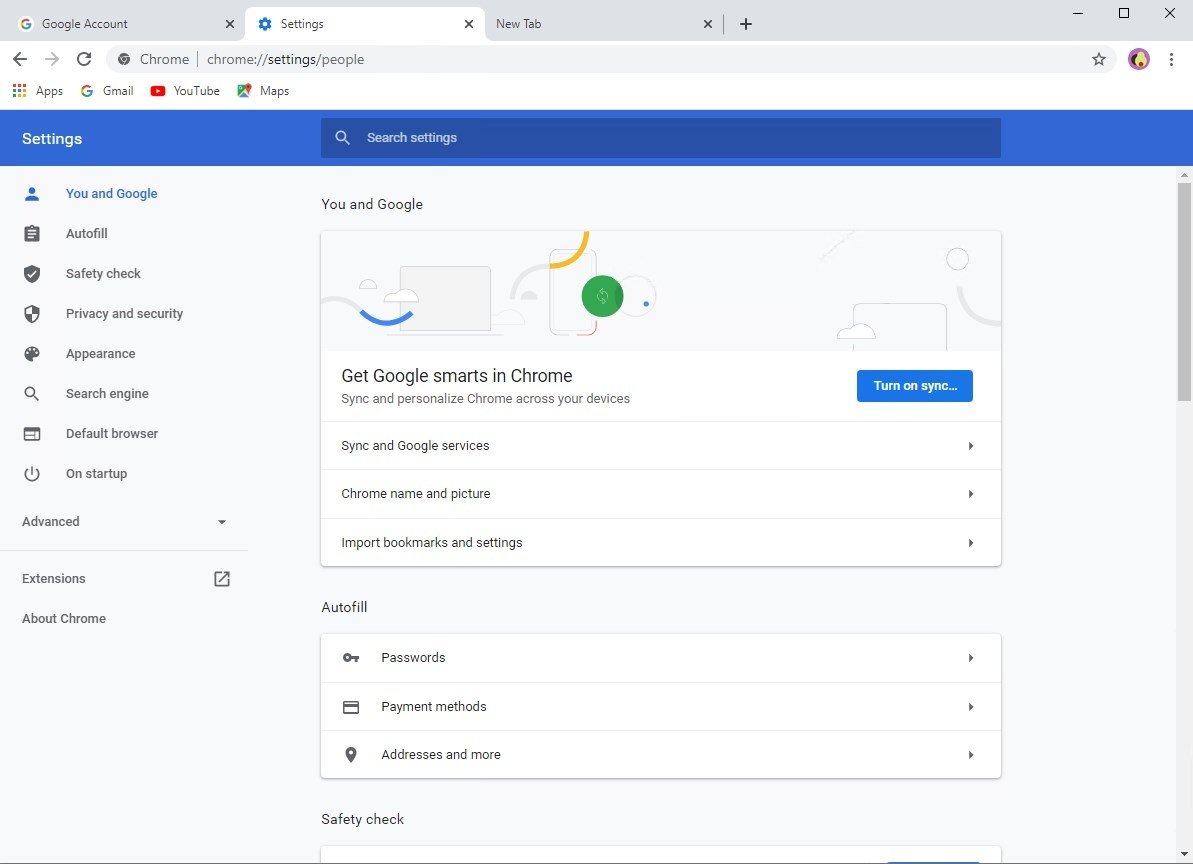The image size is (1193, 864).
Task: Open Search engine settings
Action: [107, 393]
